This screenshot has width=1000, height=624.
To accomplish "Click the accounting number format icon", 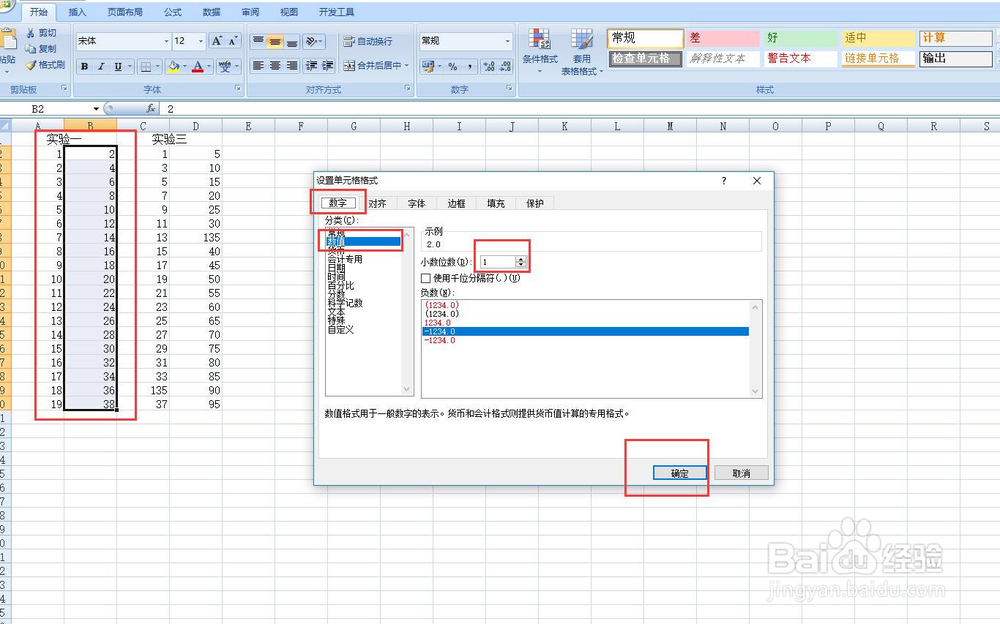I will (427, 66).
